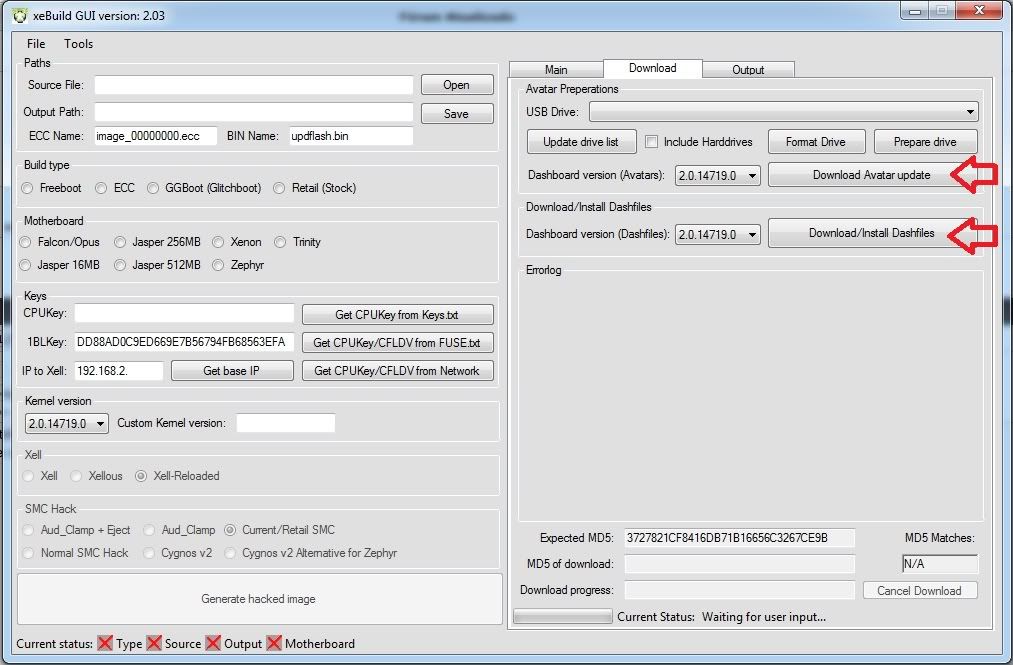
Task: Click the progress bar beside Current Status
Action: [x=563, y=617]
